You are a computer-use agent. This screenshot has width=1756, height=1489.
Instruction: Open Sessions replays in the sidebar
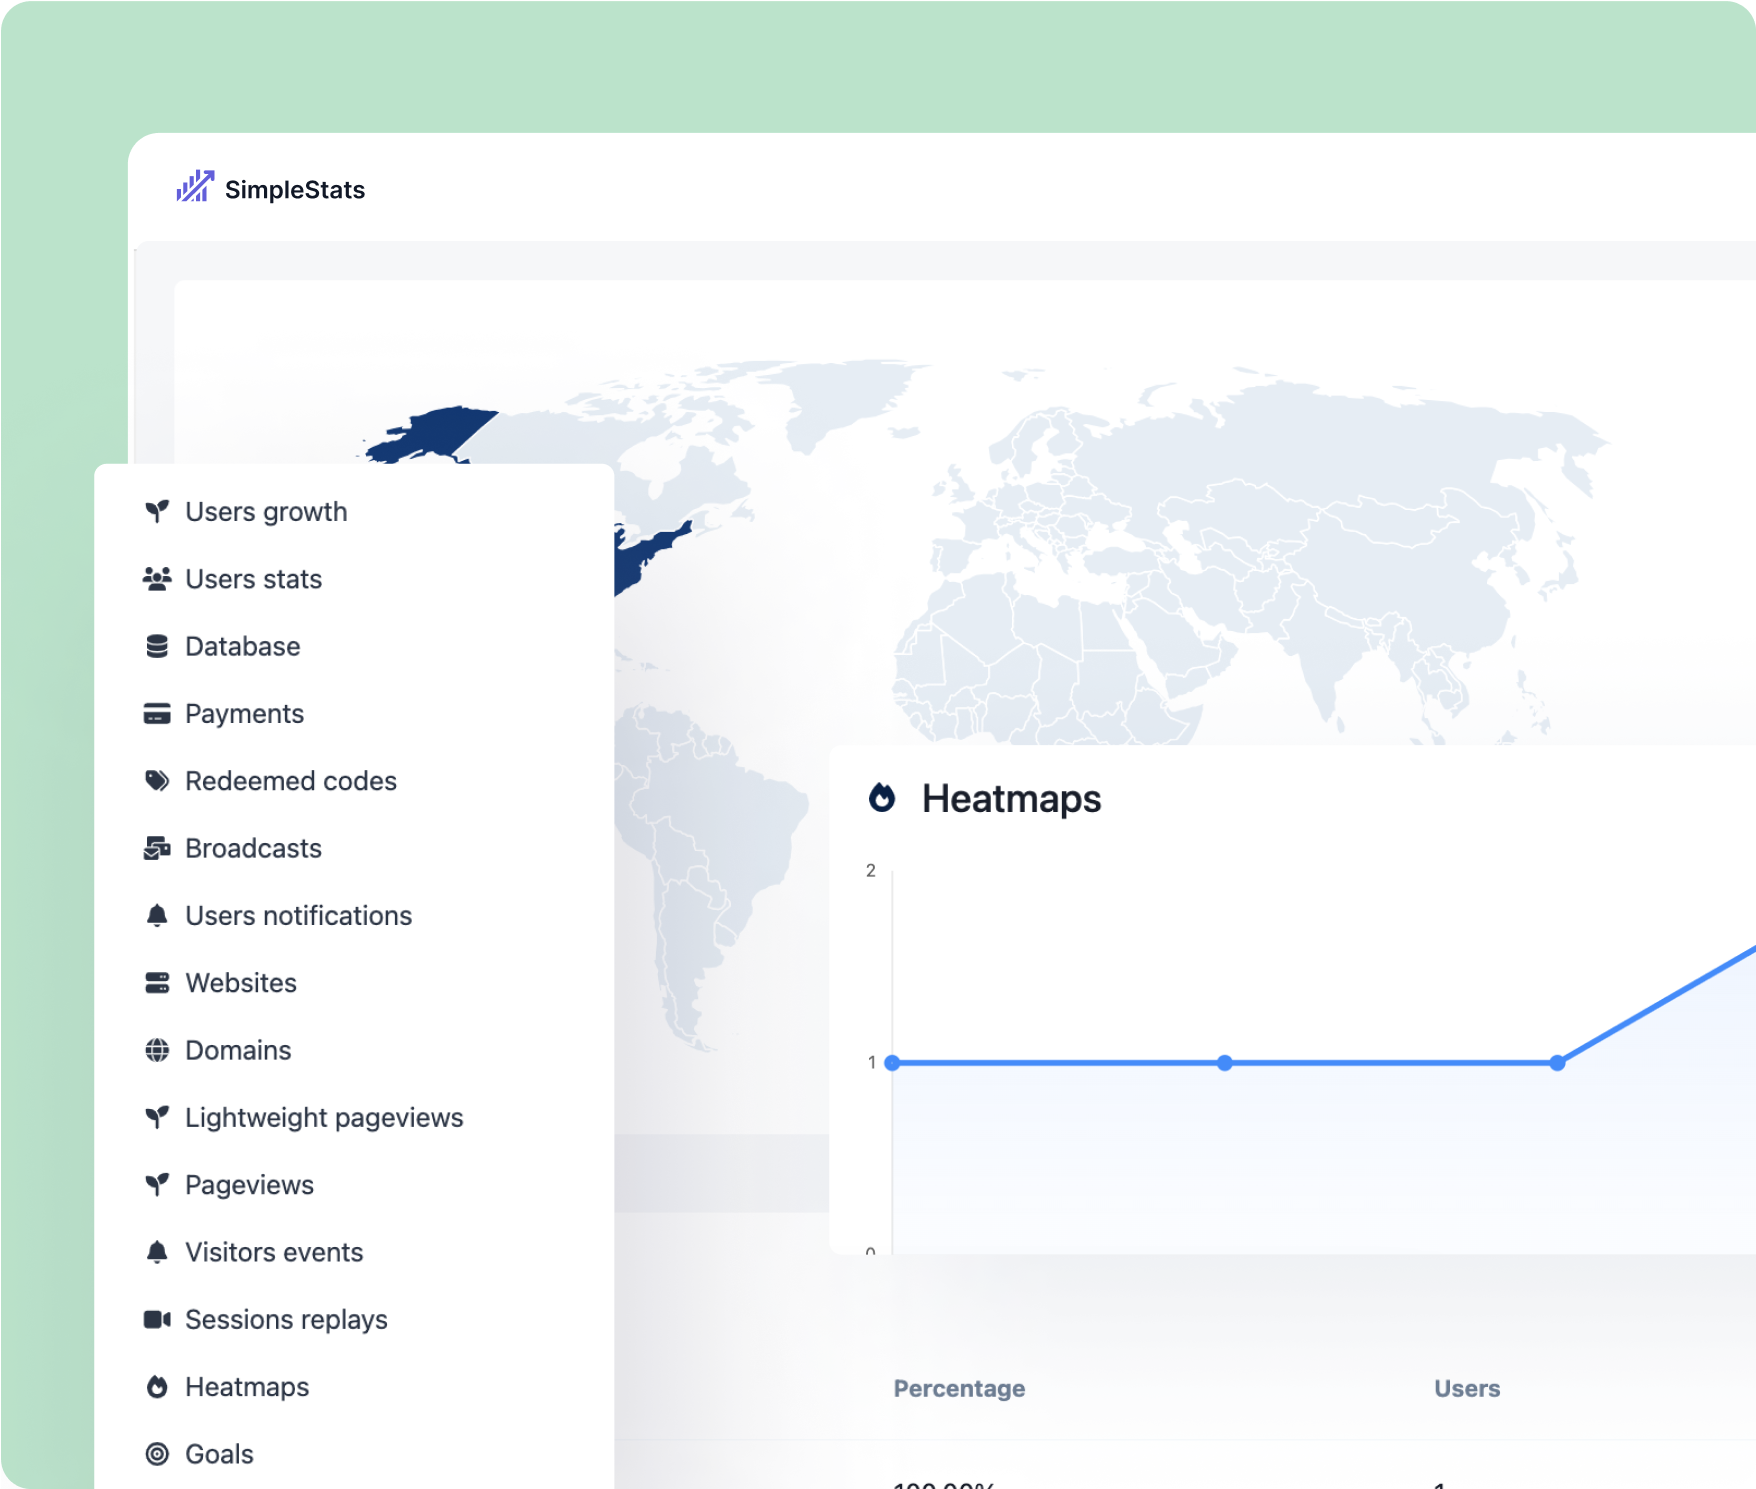pyautogui.click(x=287, y=1320)
